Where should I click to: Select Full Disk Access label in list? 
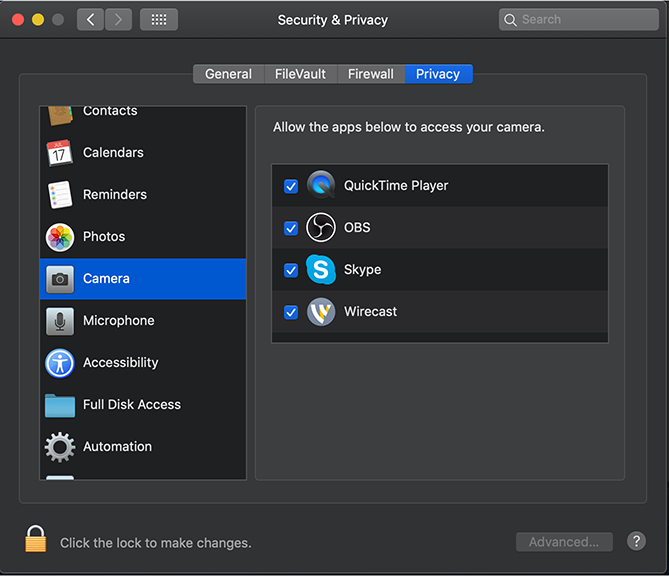coord(132,404)
